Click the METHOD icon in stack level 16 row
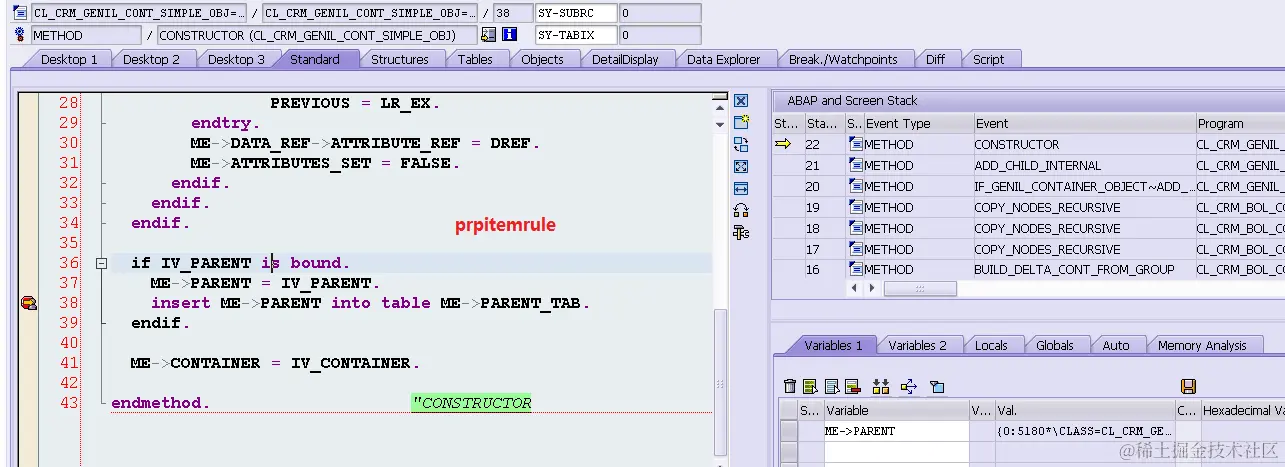Image resolution: width=1285 pixels, height=467 pixels. coord(856,269)
